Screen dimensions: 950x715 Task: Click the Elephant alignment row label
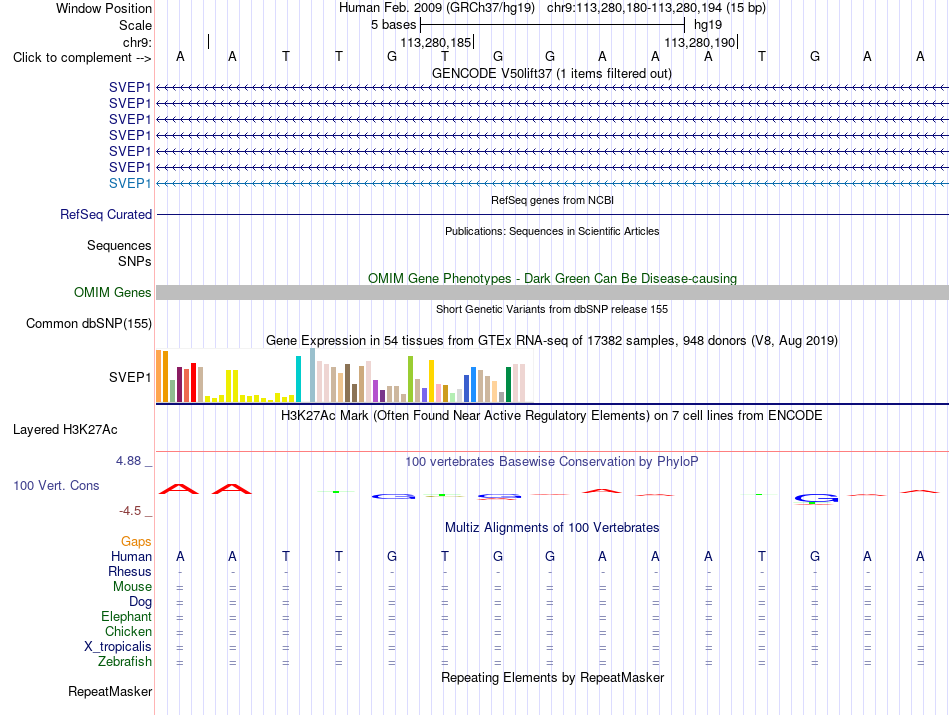126,617
